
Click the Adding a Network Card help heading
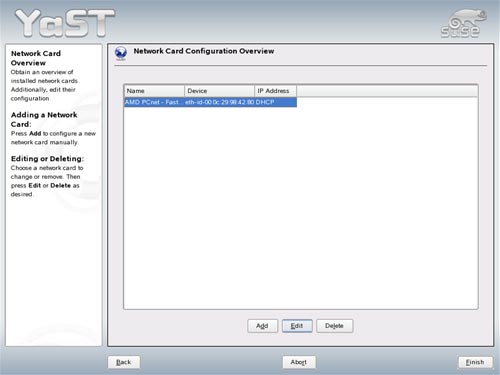(x=44, y=119)
